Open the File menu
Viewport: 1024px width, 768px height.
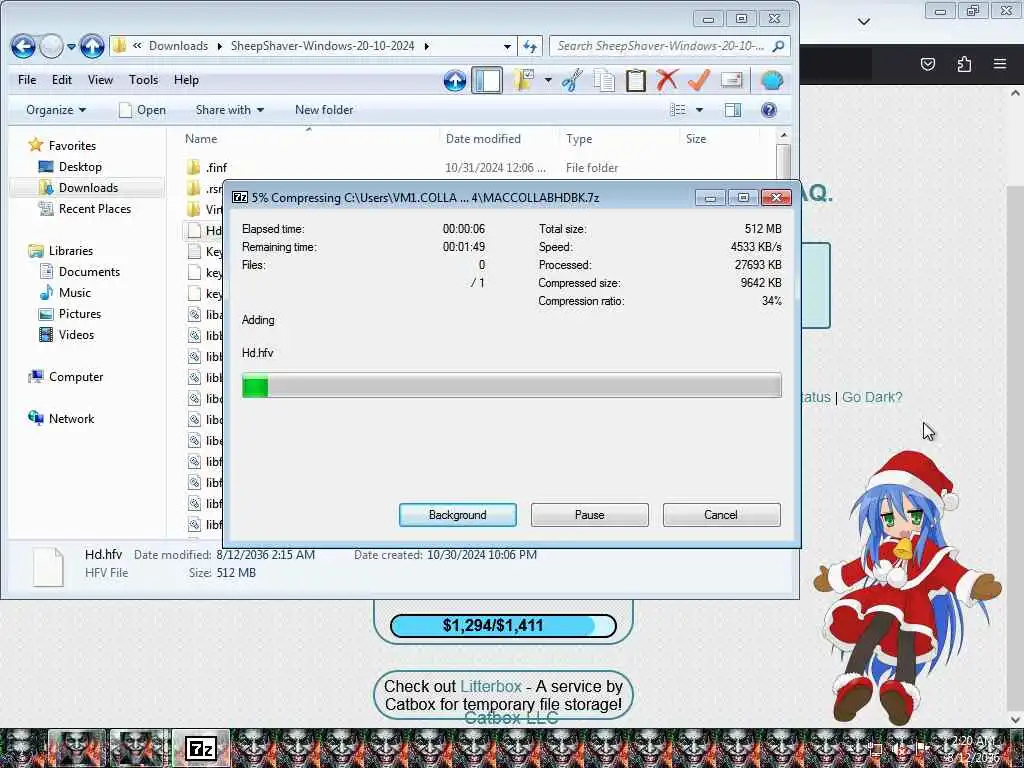(27, 80)
